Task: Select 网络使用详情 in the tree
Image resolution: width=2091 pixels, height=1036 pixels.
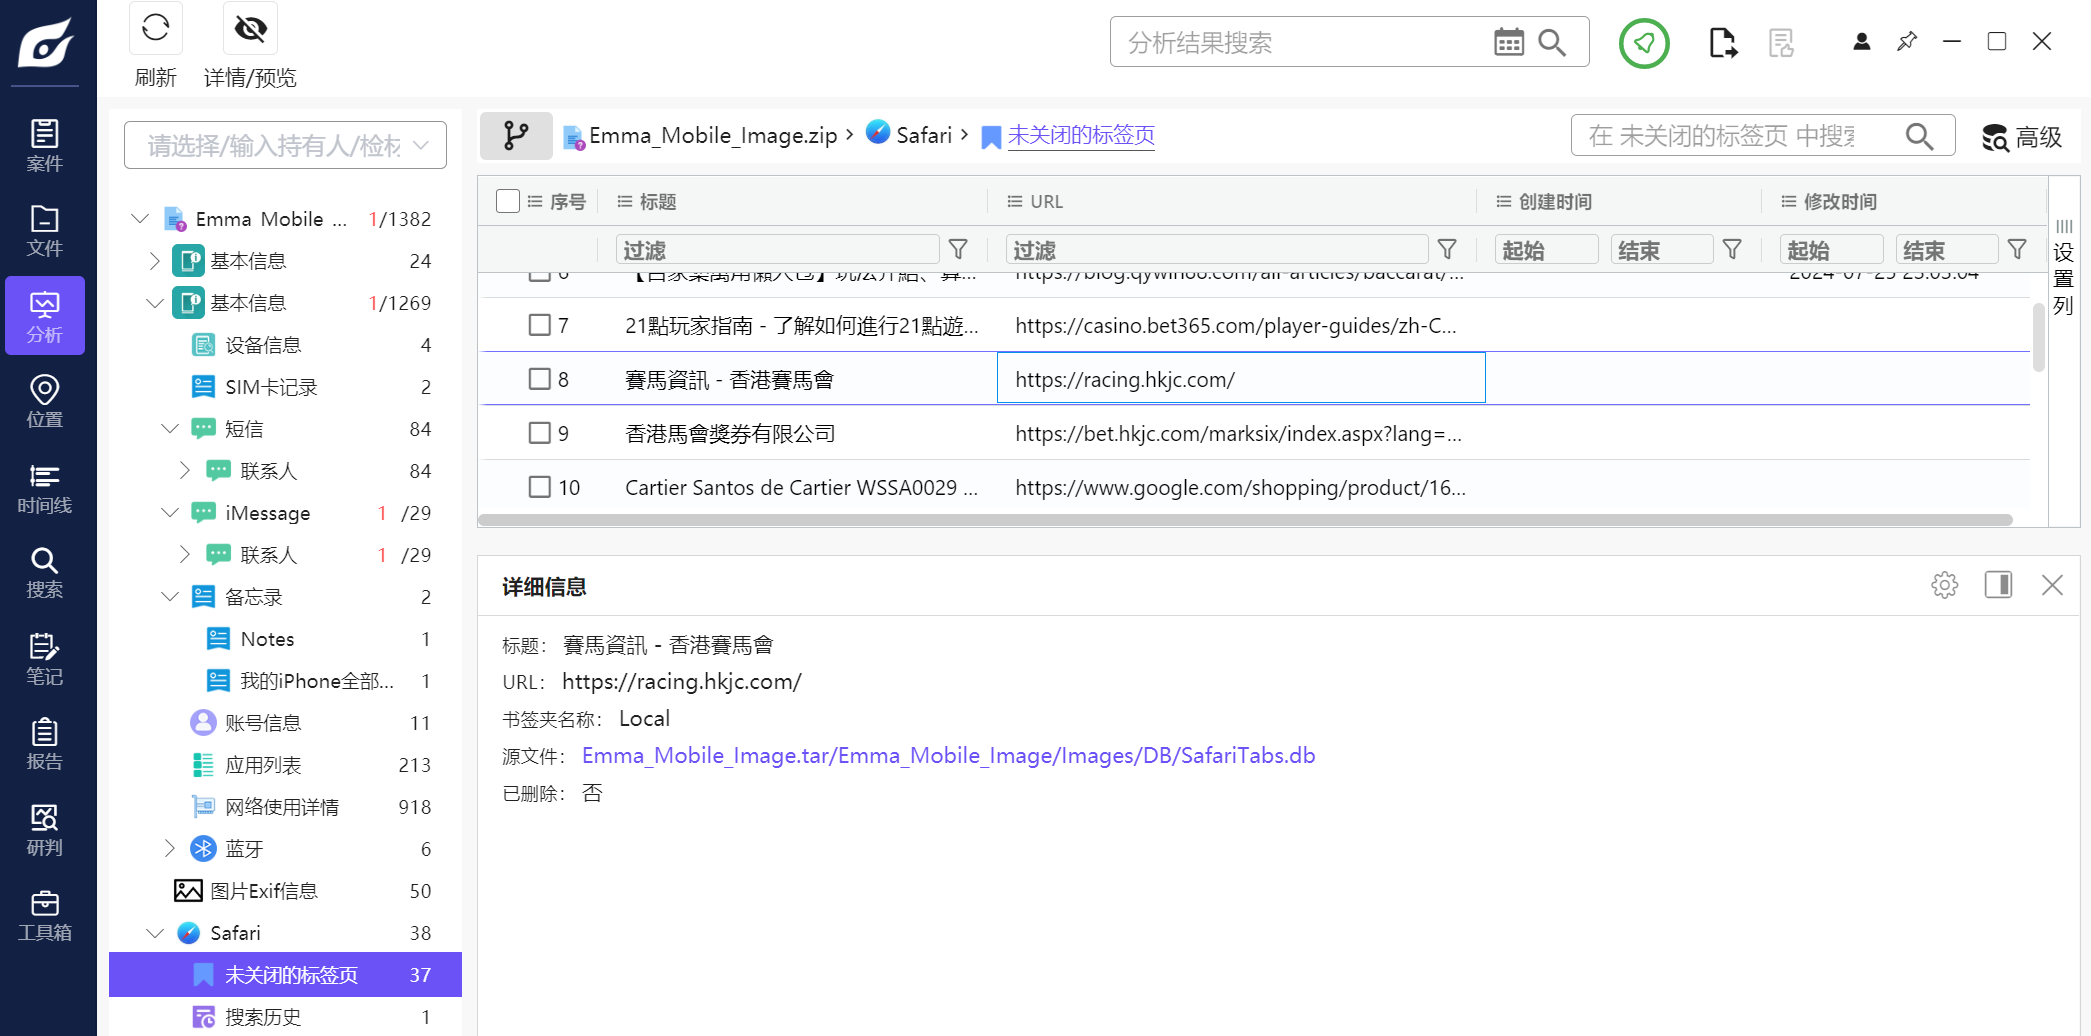Action: (282, 807)
